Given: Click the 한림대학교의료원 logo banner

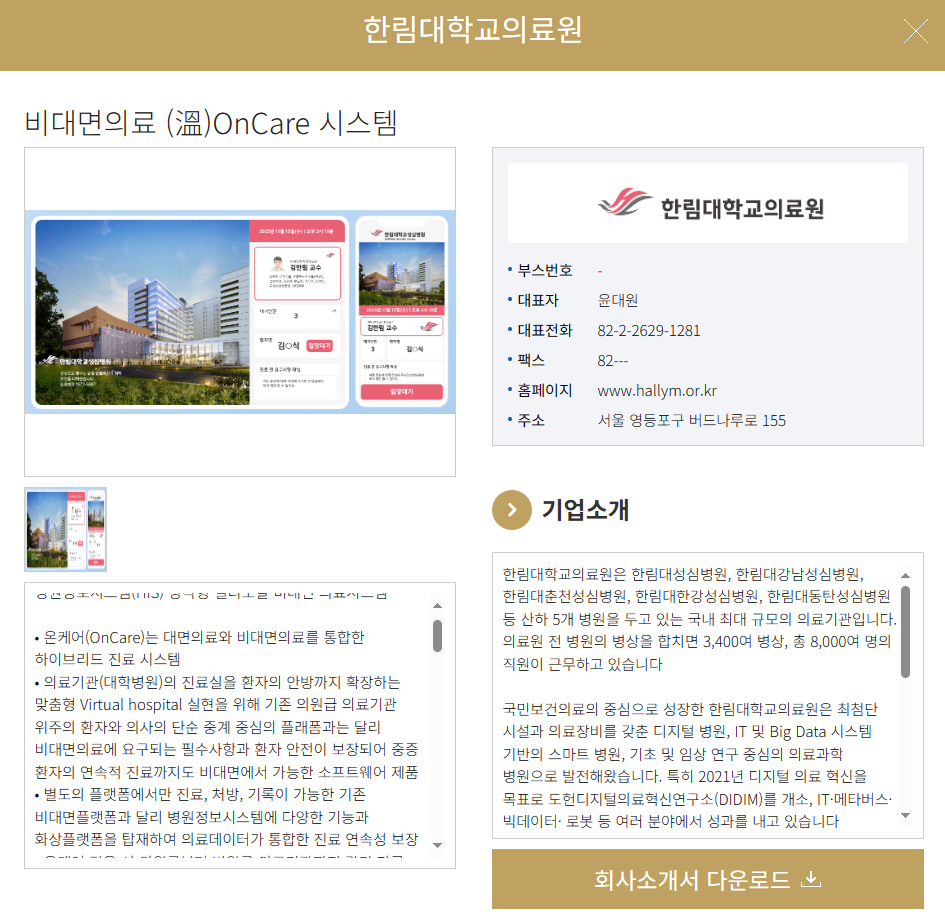Looking at the screenshot, I should pyautogui.click(x=708, y=203).
